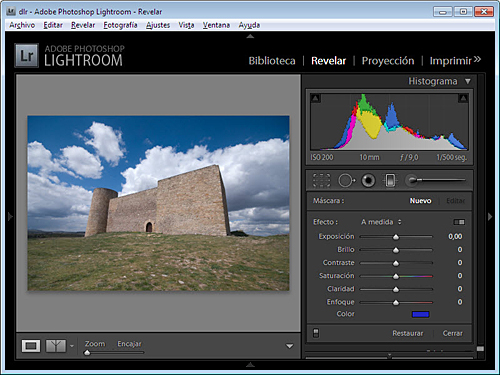Expand the bottom filmstrip panel
The image size is (500, 375).
[x=250, y=365]
